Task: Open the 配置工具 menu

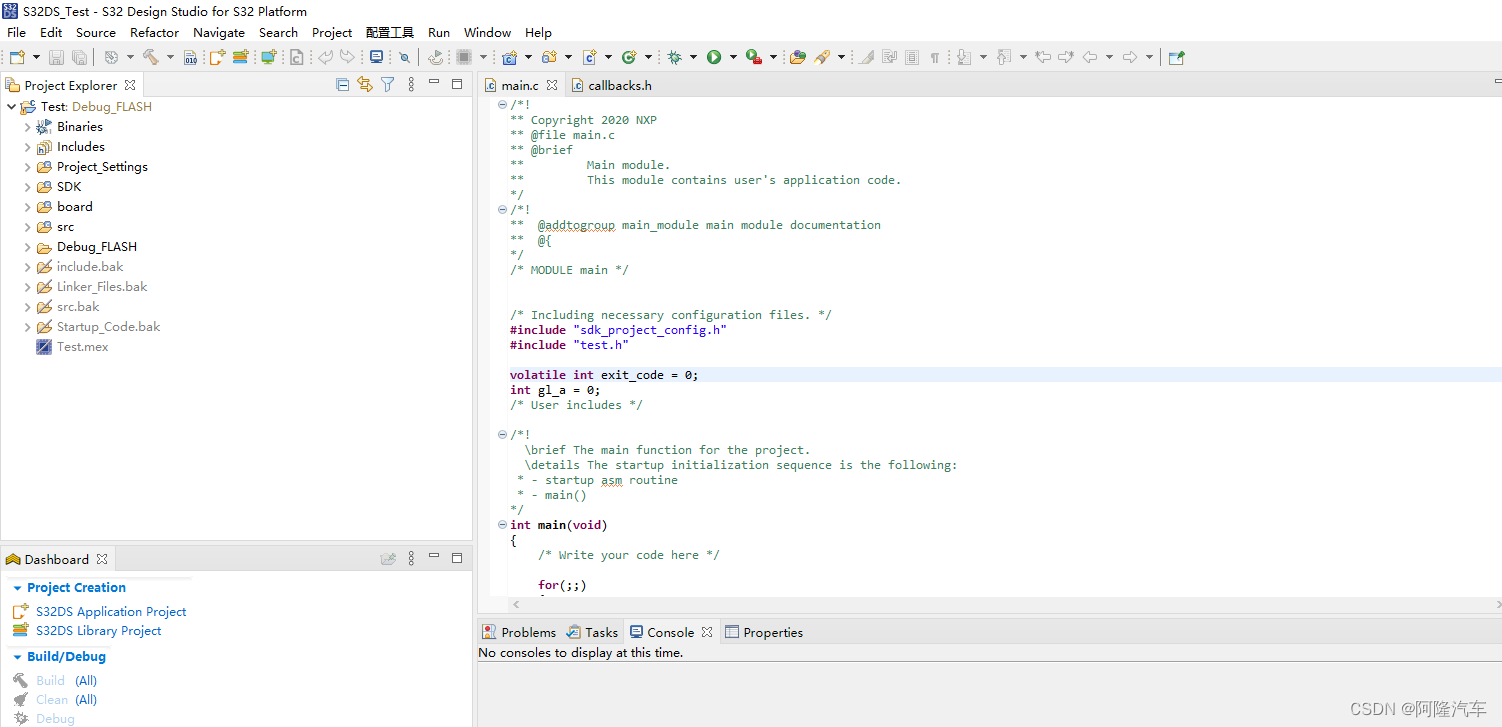Action: click(x=390, y=32)
